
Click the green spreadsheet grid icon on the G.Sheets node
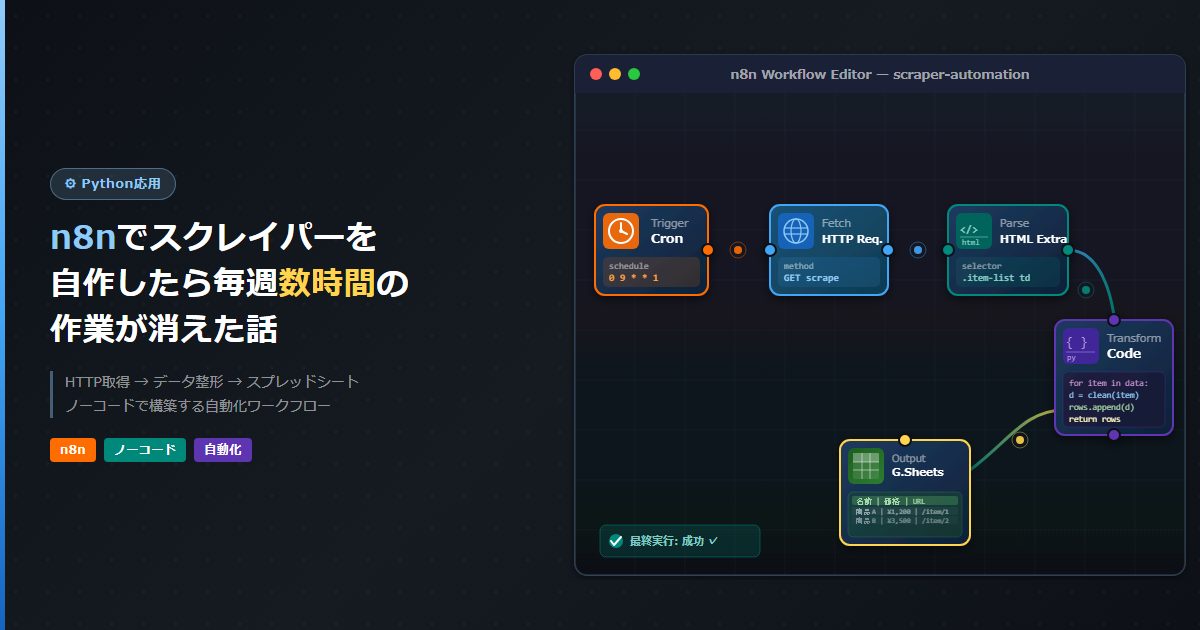click(x=866, y=466)
